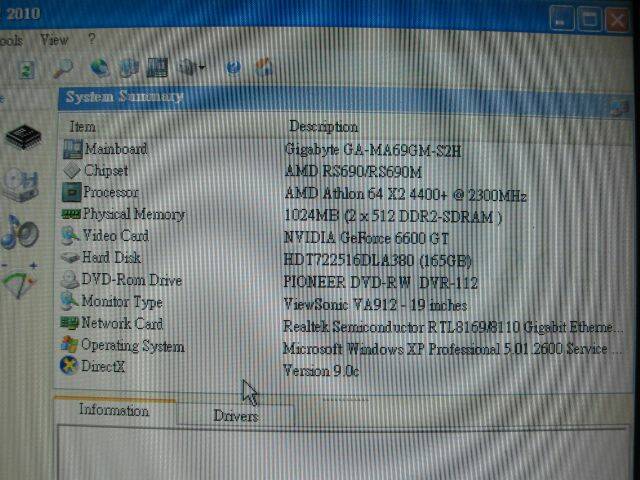
Task: Click the Physical Memory RAM icon
Action: coord(71,214)
